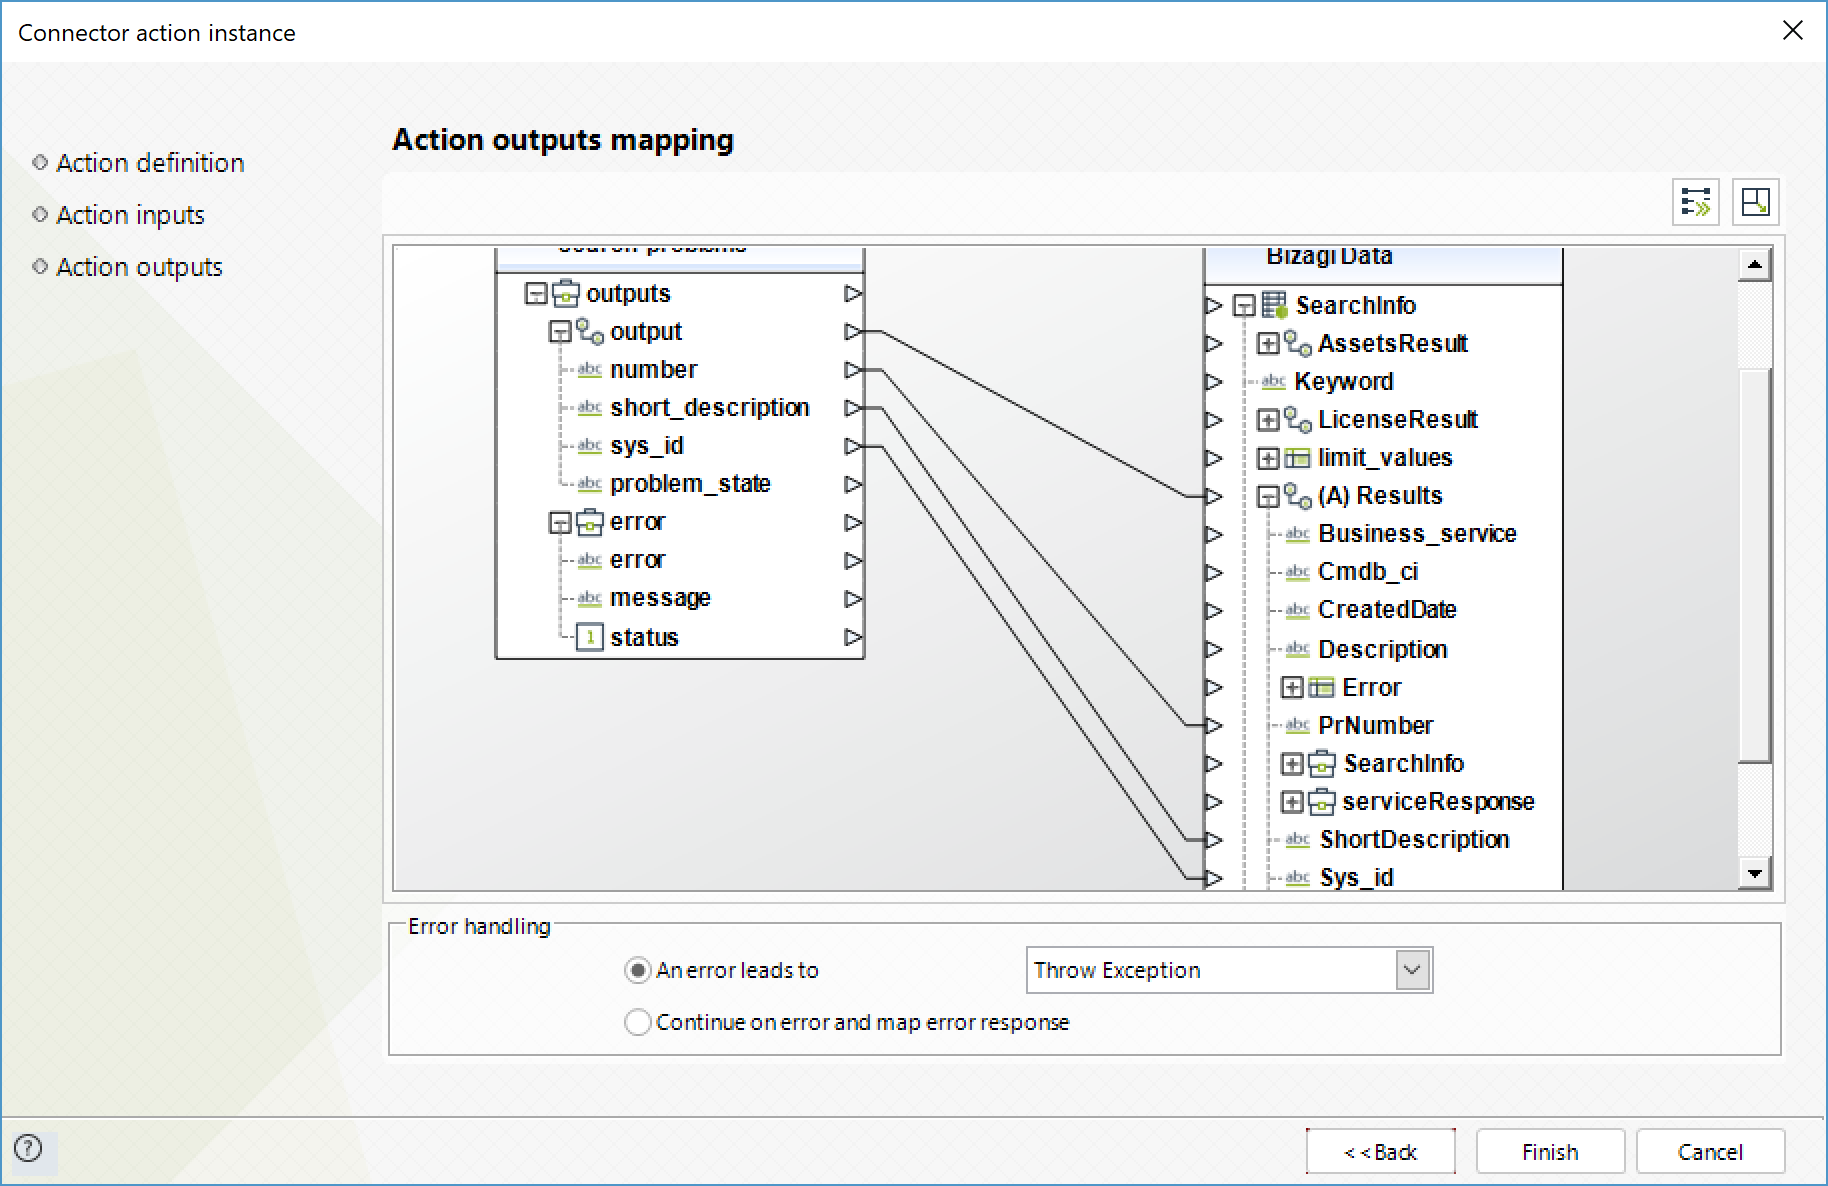Collapse the output collection node
This screenshot has width=1828, height=1186.
pos(560,332)
